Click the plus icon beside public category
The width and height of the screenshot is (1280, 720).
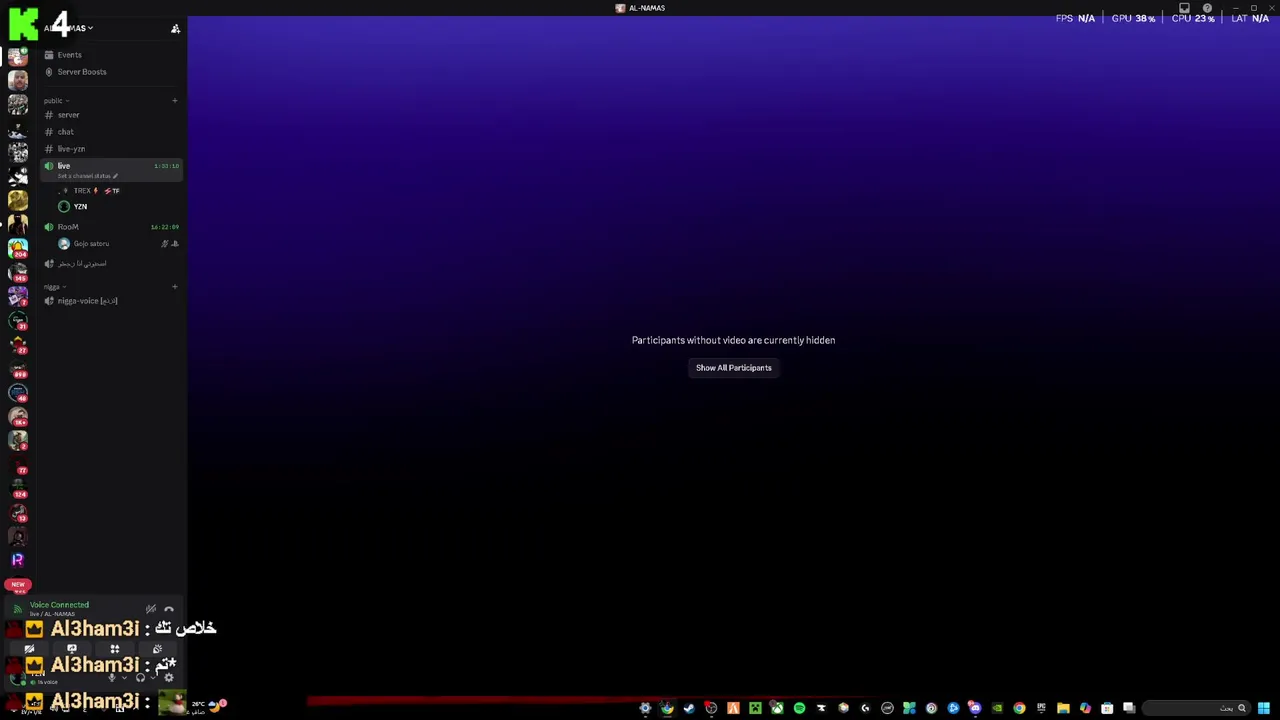[174, 101]
